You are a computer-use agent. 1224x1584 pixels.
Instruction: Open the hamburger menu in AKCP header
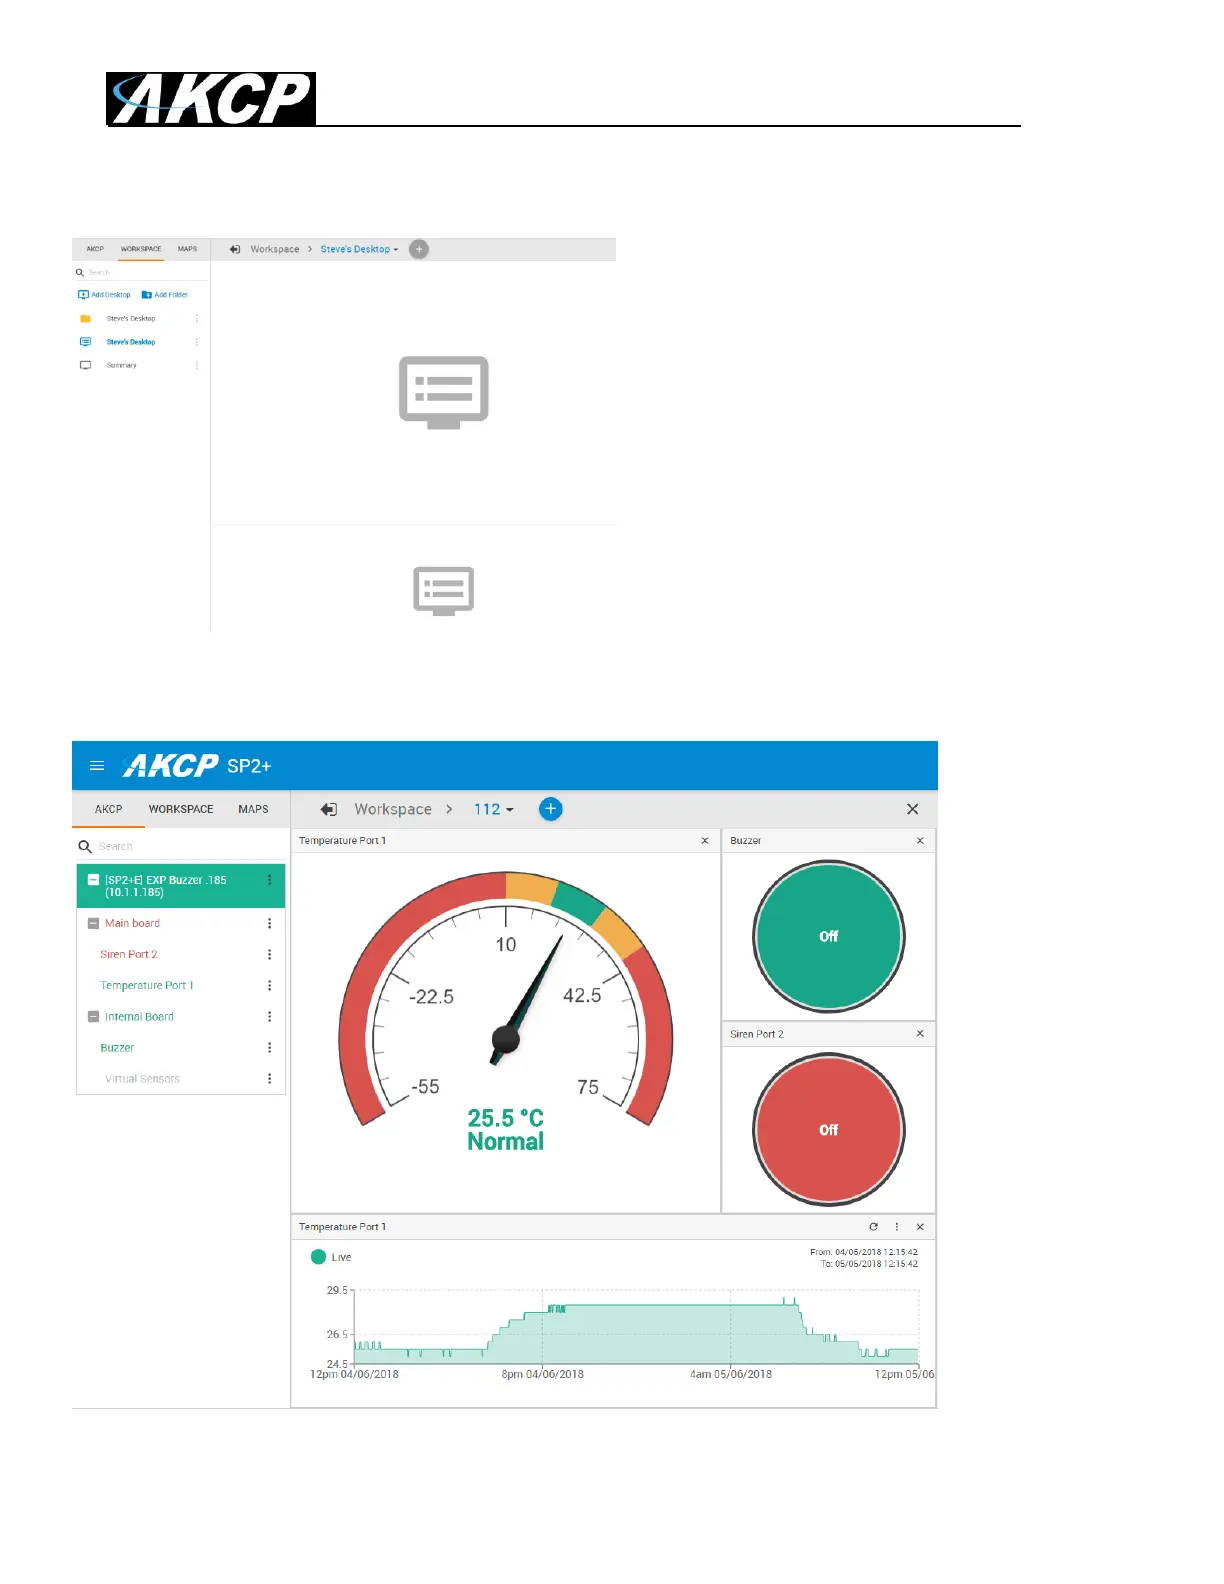click(x=97, y=766)
